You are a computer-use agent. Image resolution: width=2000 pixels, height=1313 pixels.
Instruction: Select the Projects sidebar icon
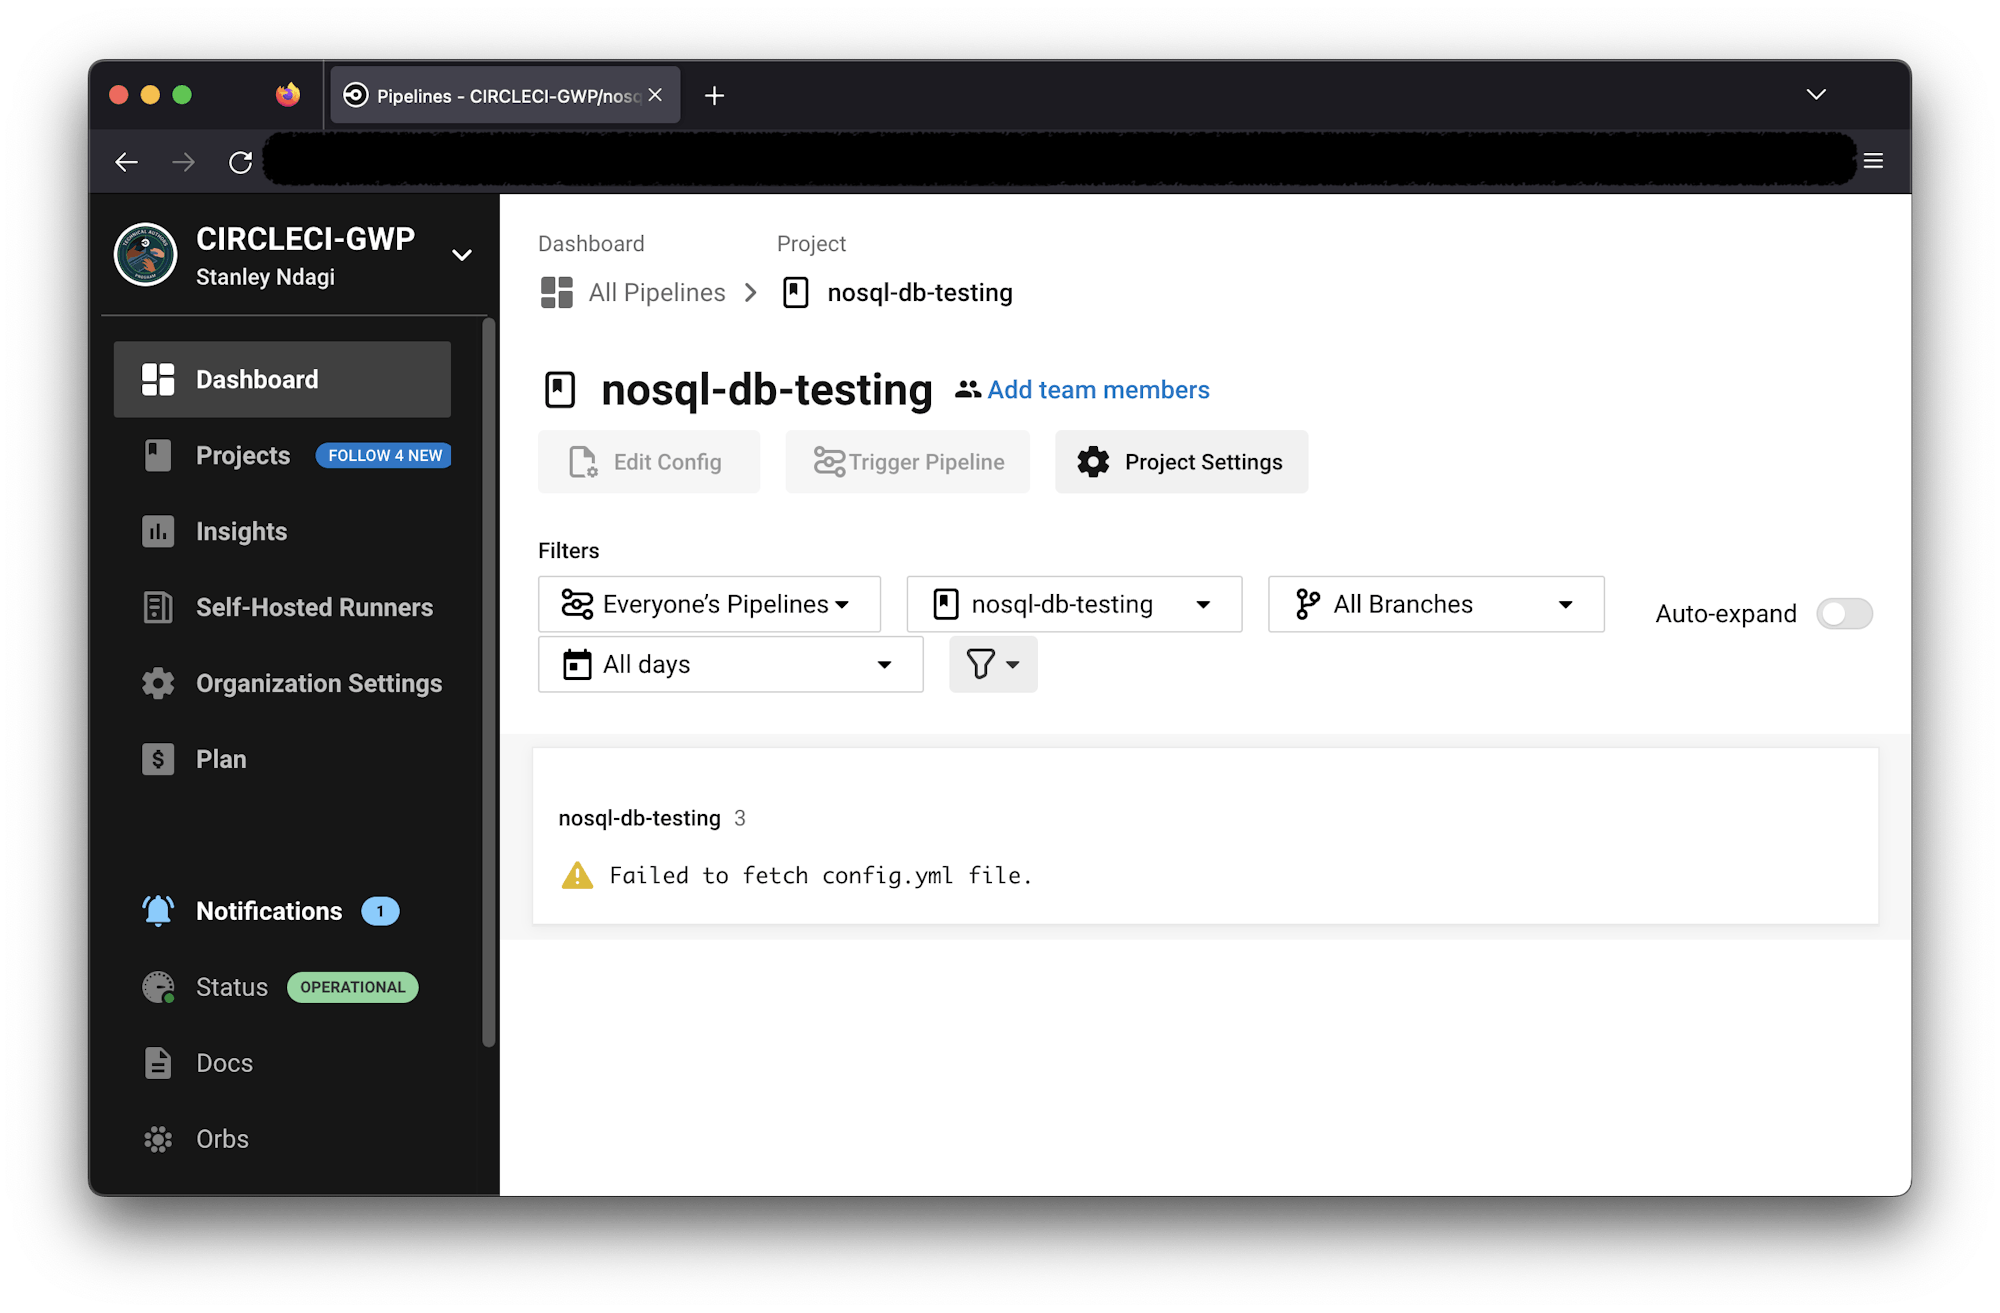(157, 455)
